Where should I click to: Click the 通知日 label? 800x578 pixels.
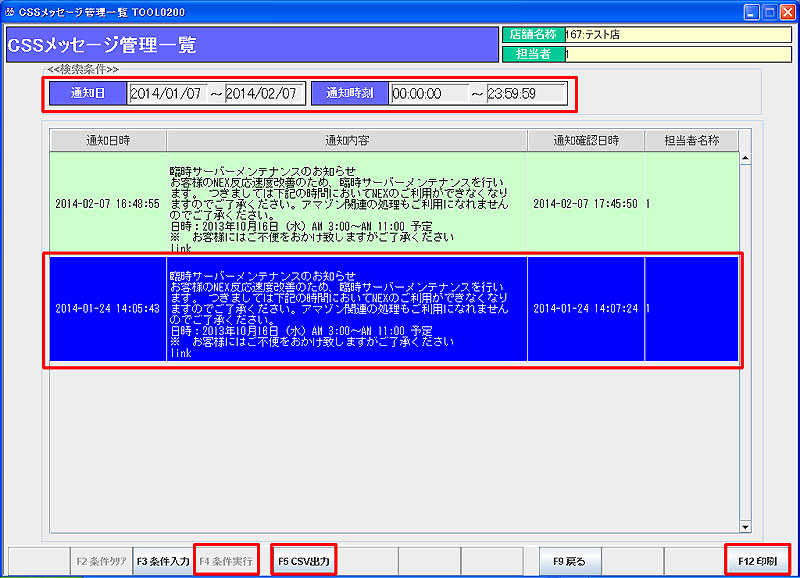(88, 93)
